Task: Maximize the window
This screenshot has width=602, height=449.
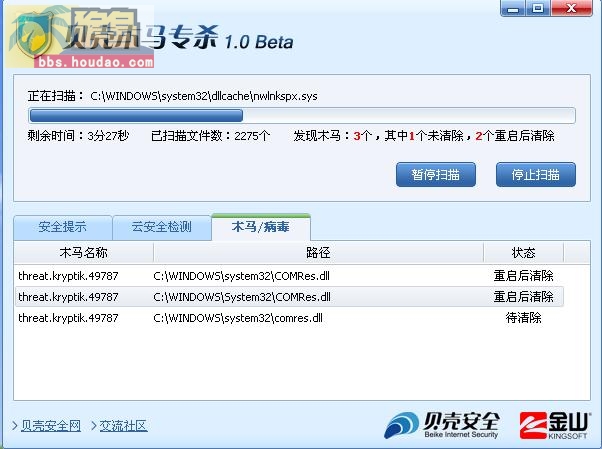Action: (538, 8)
